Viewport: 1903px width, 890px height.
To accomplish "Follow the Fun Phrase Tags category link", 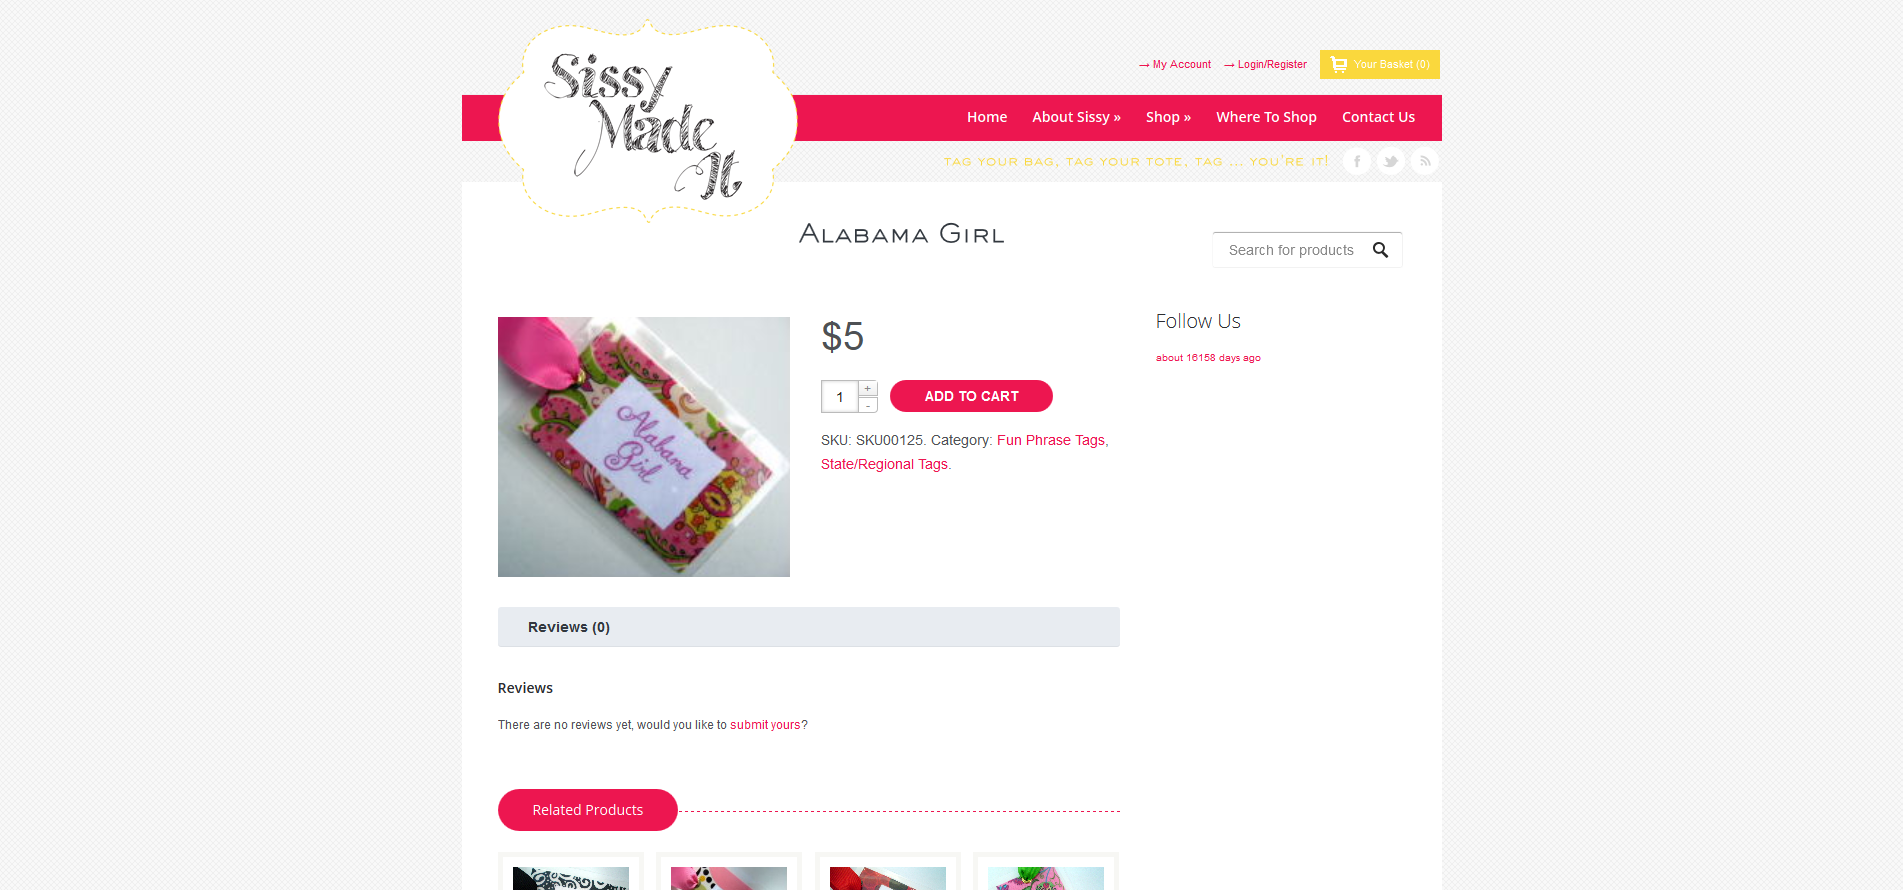I will [1051, 440].
